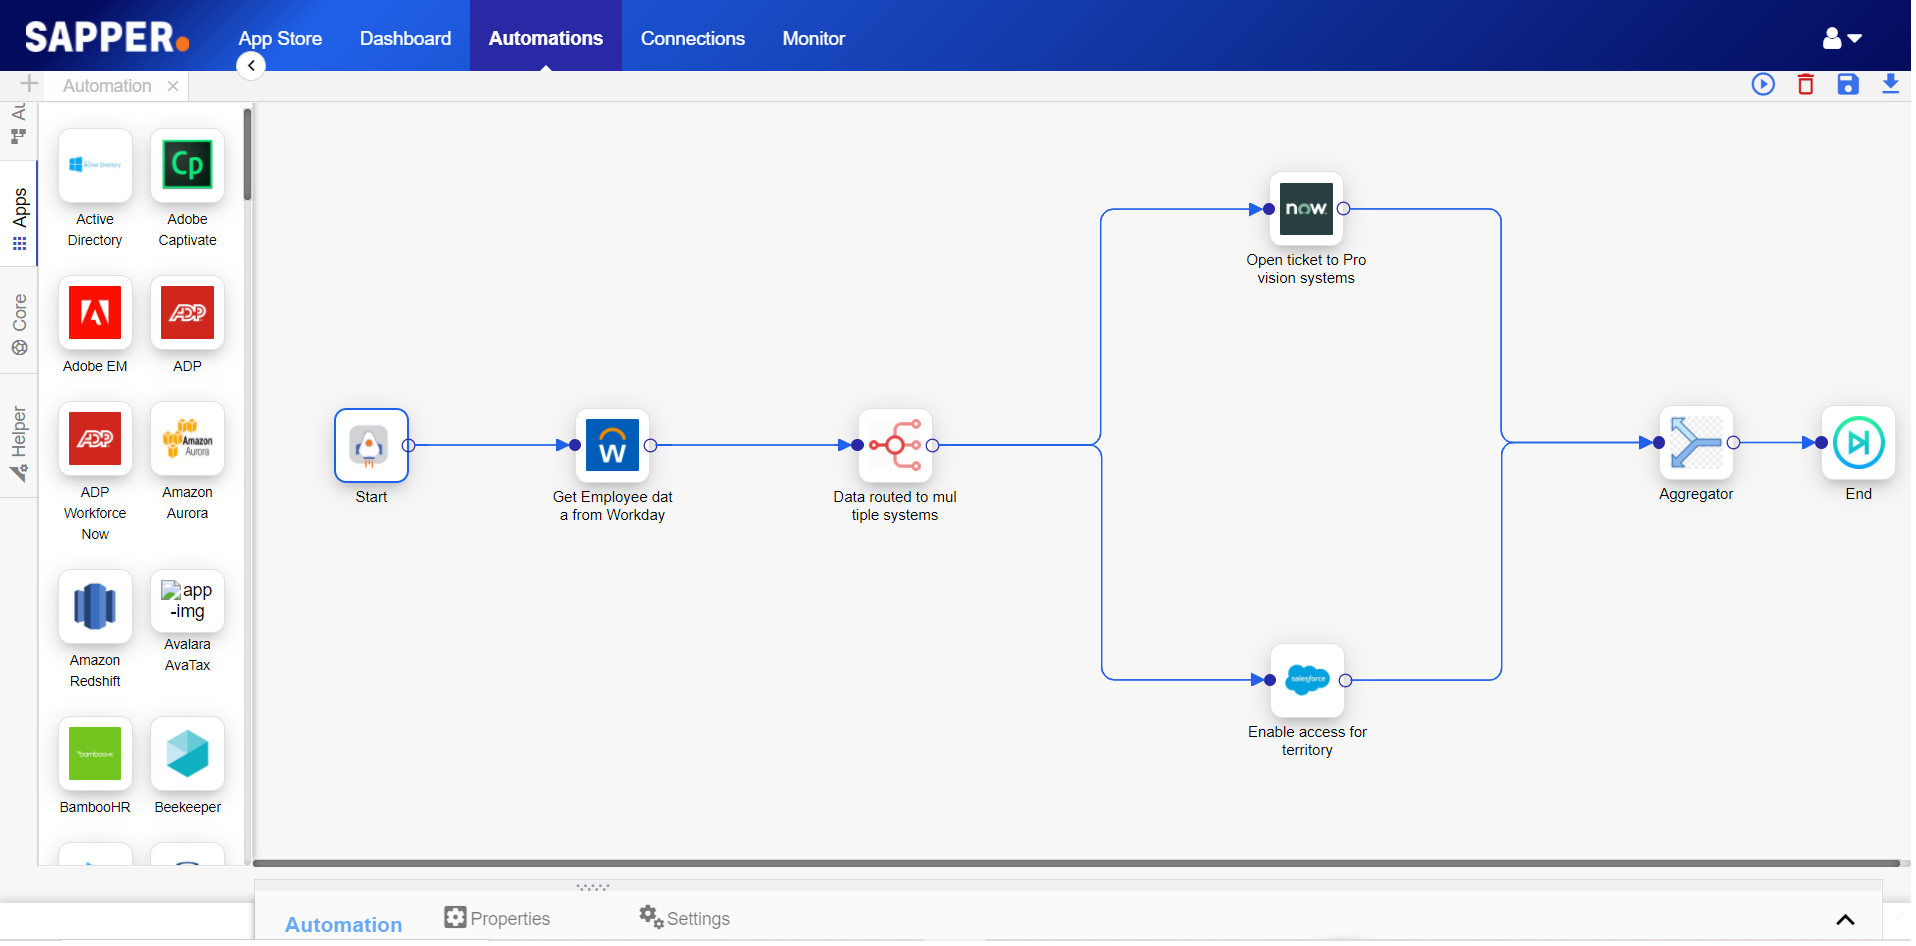Select the Data routed to multiple systems node
The image size is (1916, 946).
click(x=895, y=445)
